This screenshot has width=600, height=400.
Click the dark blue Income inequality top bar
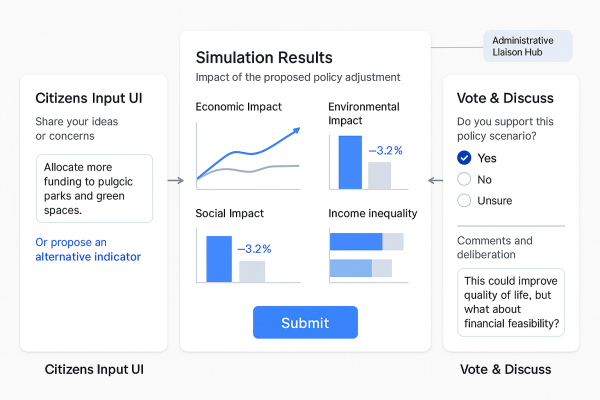coord(356,241)
